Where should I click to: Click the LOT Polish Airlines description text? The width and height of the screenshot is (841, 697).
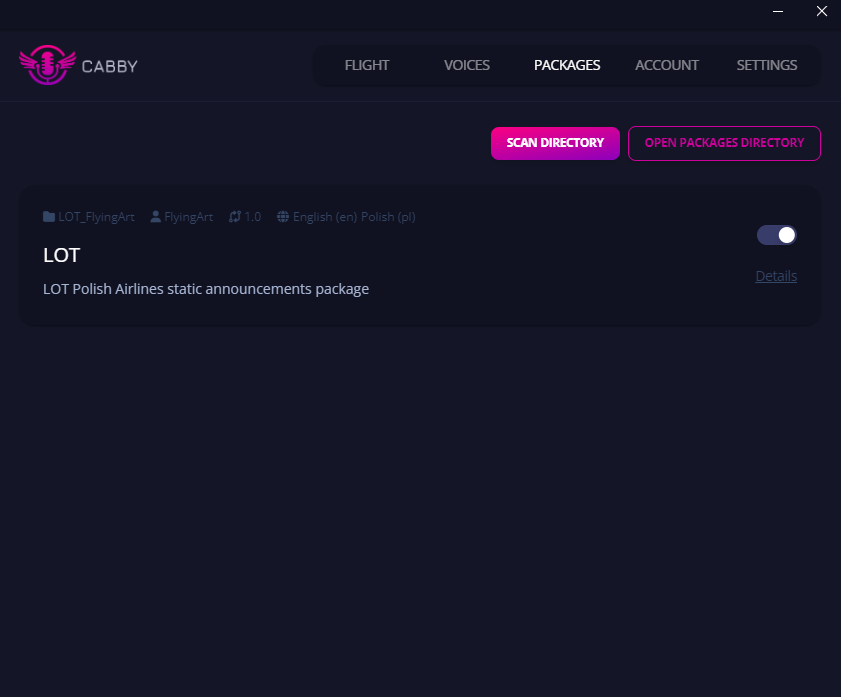pyautogui.click(x=206, y=289)
